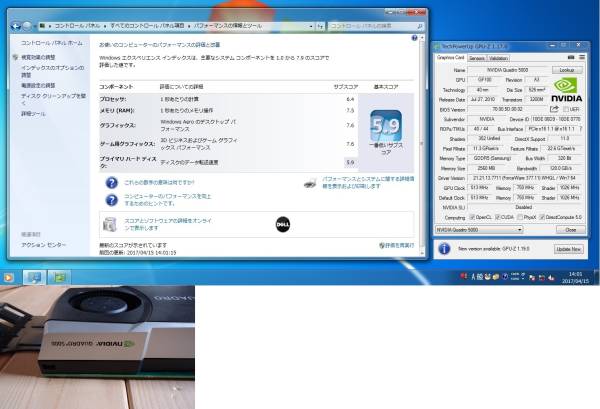Image resolution: width=600 pixels, height=409 pixels.
Task: Click the Lookup button in GPU-Z
Action: (x=567, y=70)
